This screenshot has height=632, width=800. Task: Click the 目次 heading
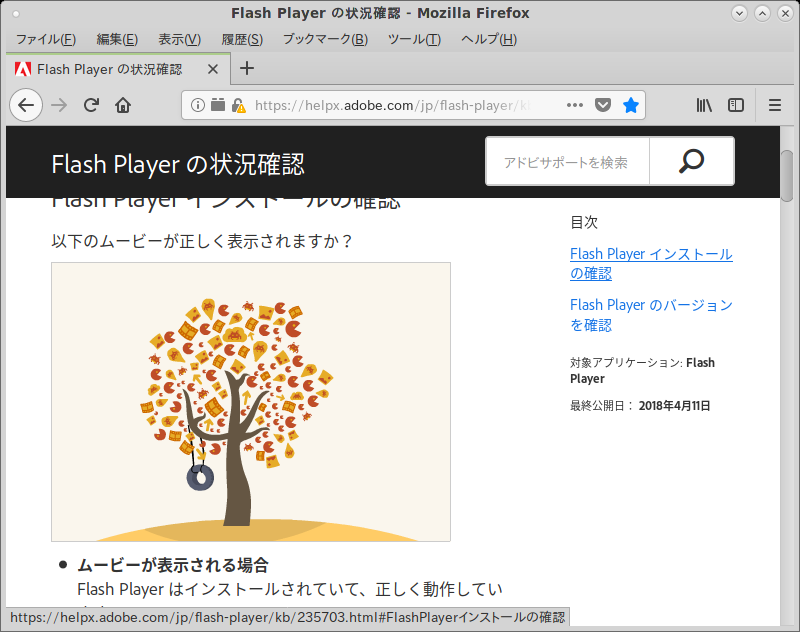[584, 222]
